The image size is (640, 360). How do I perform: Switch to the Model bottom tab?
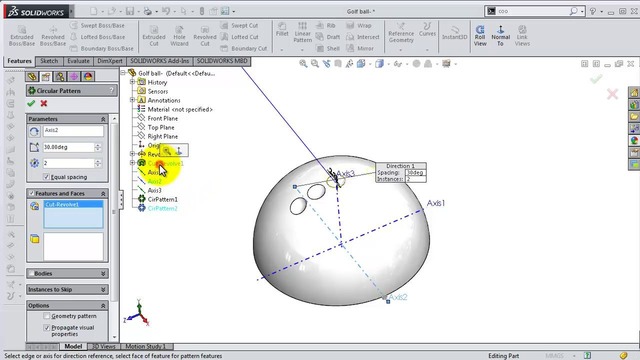(73, 347)
